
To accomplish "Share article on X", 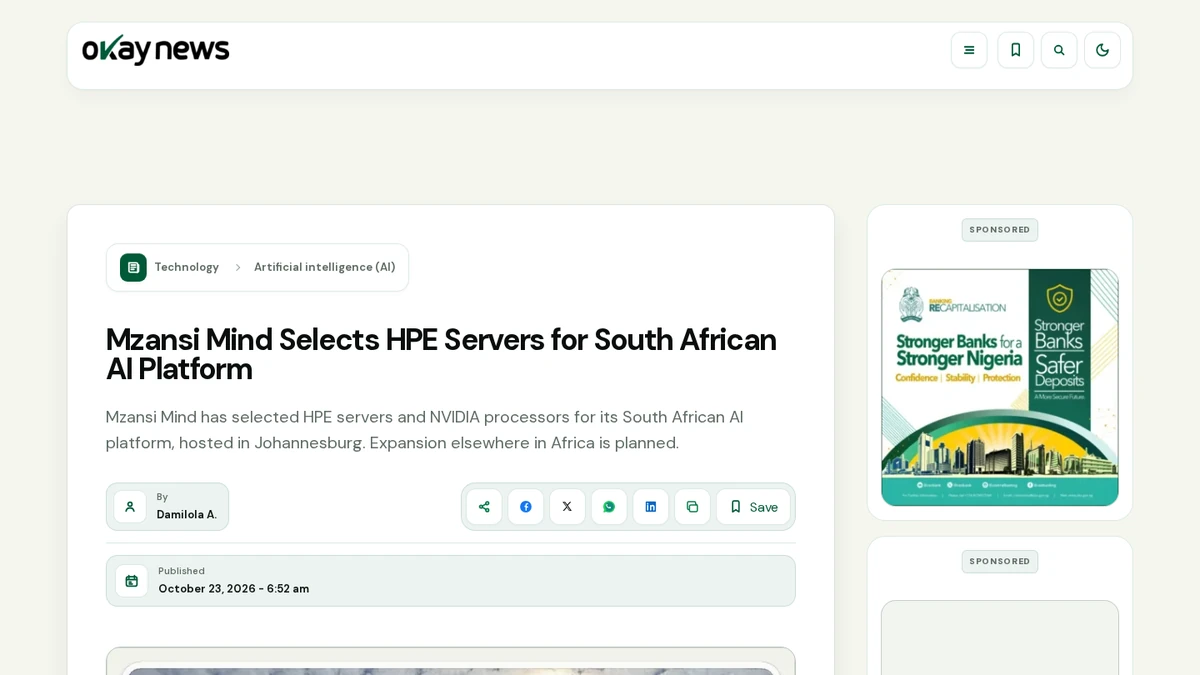I will 567,507.
